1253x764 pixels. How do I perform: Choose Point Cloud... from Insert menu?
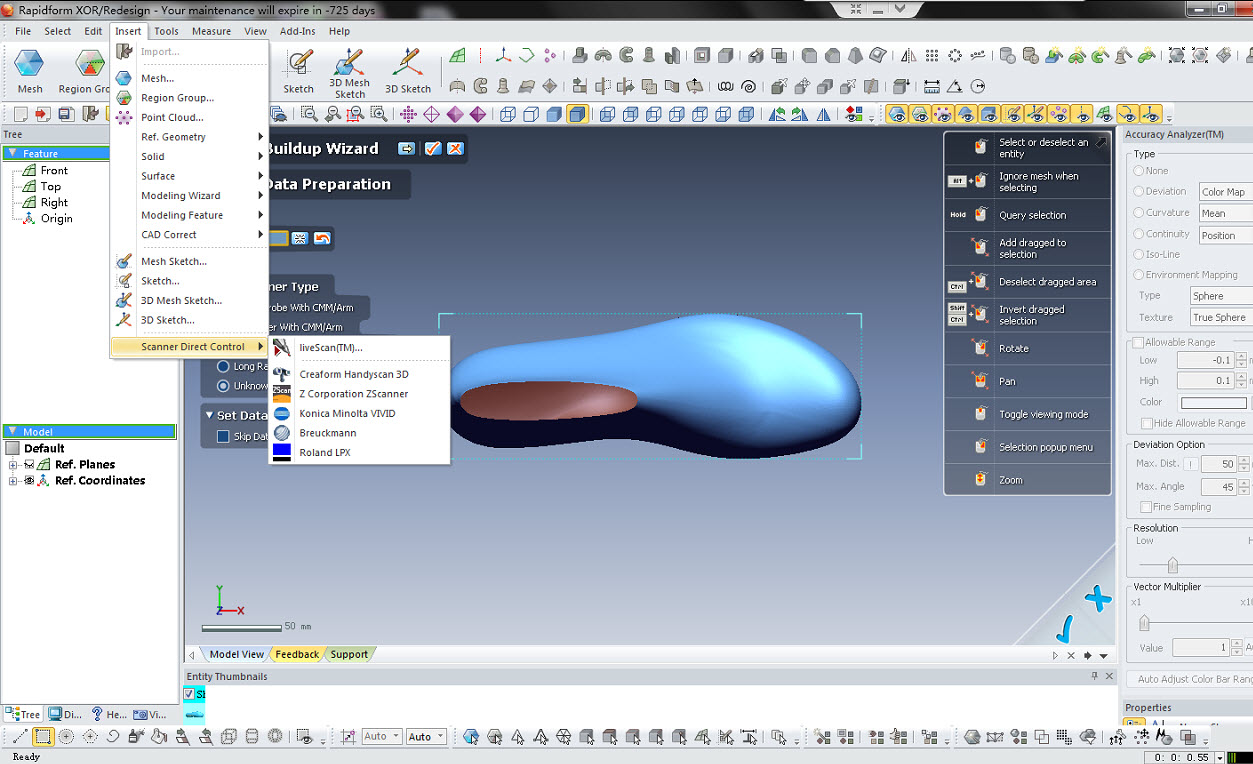tap(172, 118)
